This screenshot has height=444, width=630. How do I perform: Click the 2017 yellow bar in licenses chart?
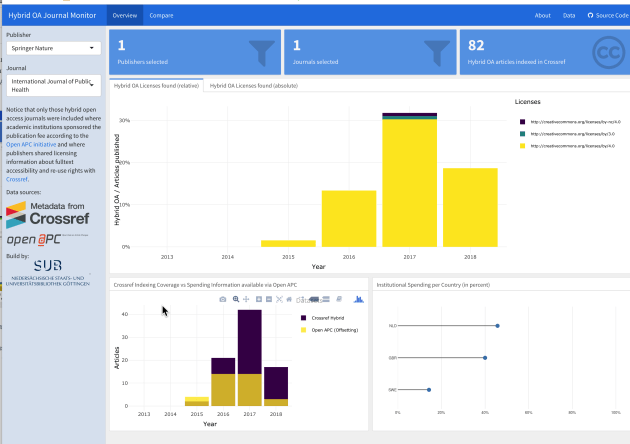409,182
